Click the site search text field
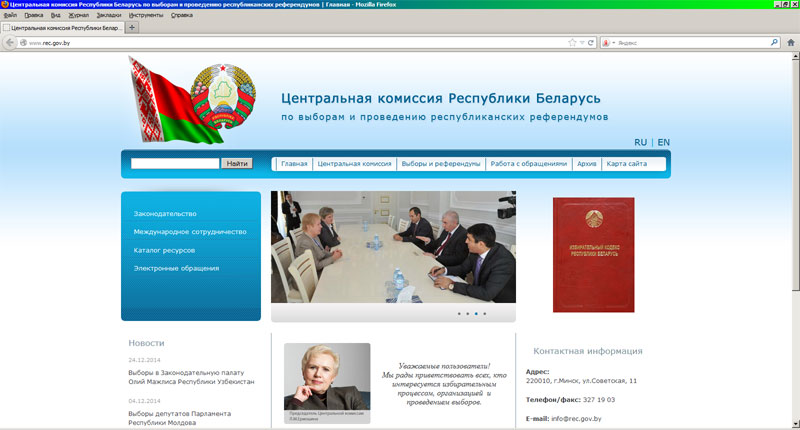Screen dimensions: 800x430 (175, 163)
